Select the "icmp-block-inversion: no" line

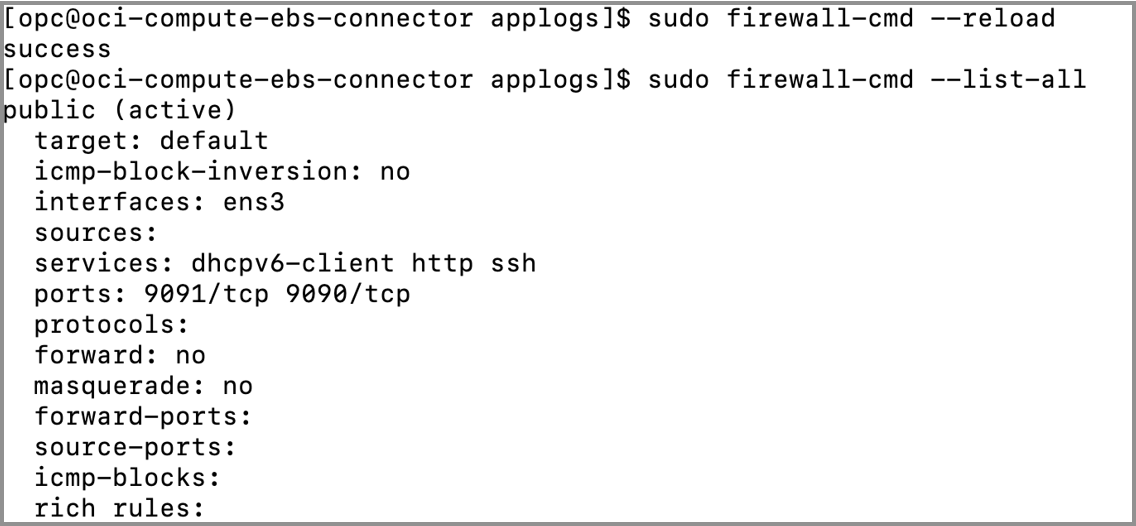click(222, 172)
